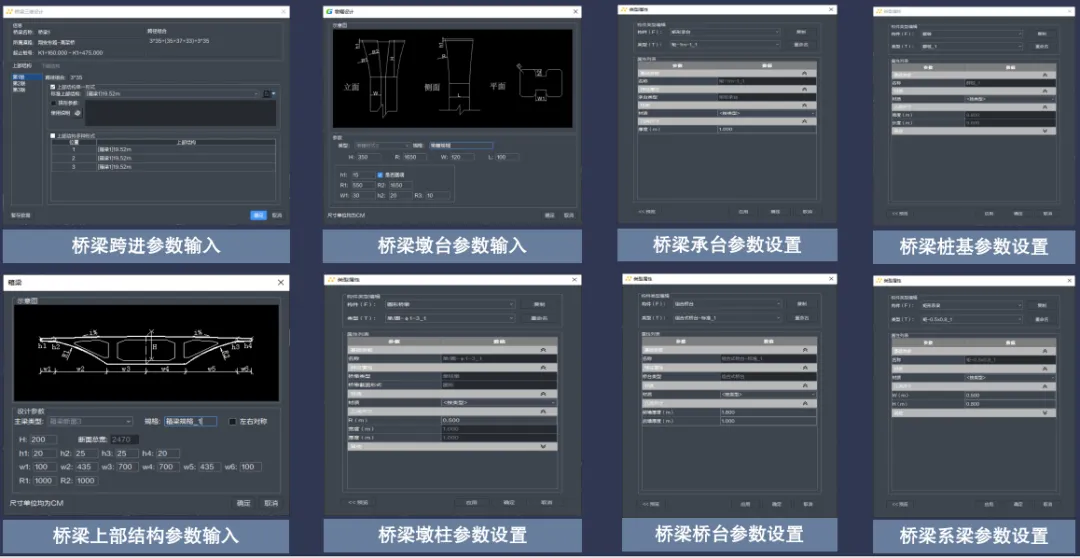The width and height of the screenshot is (1080, 558).
Task: Click 取消 in 桥梁承台参数设置 window
Action: coord(807,211)
